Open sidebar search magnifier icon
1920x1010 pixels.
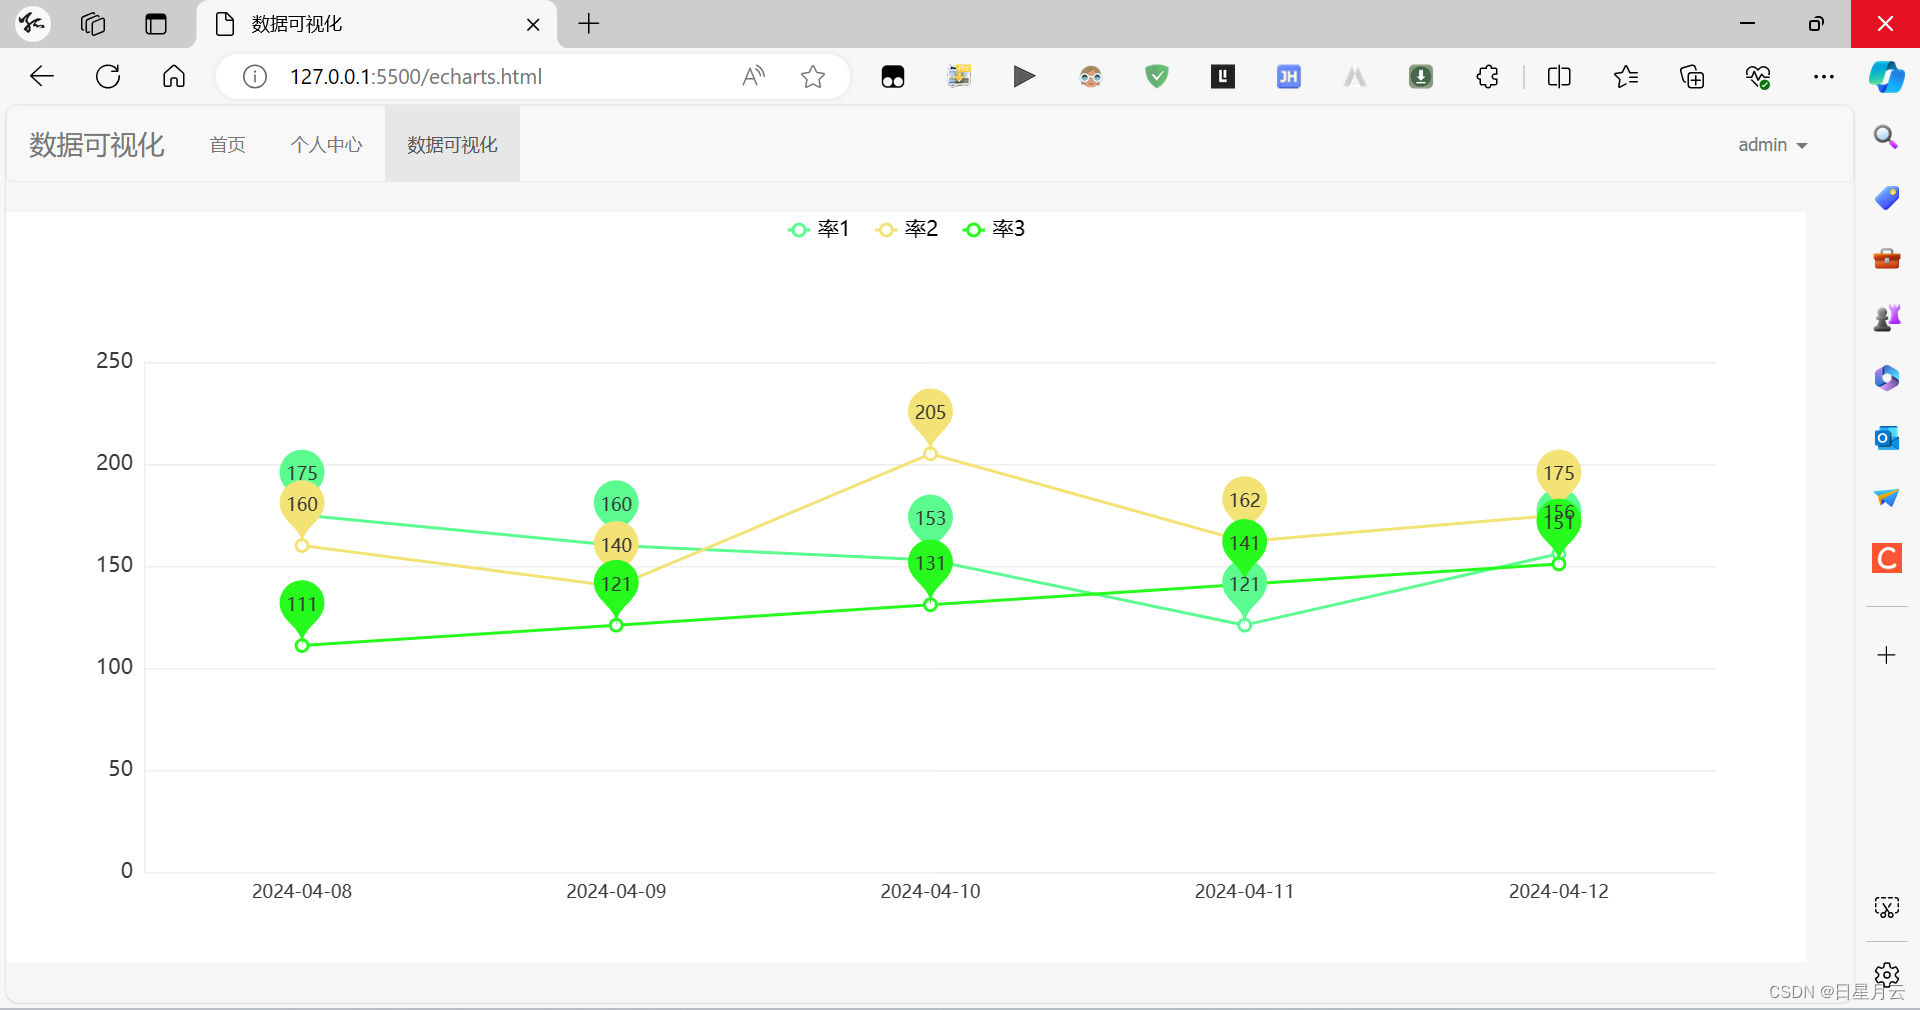1886,137
